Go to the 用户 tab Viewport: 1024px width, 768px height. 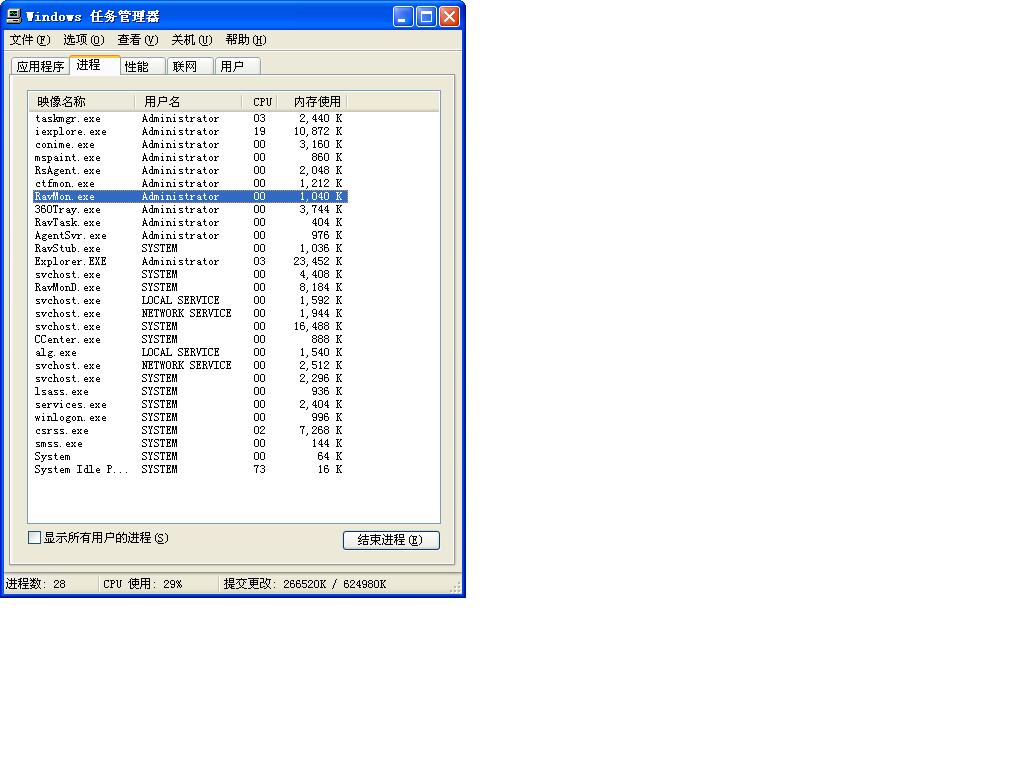pos(238,67)
